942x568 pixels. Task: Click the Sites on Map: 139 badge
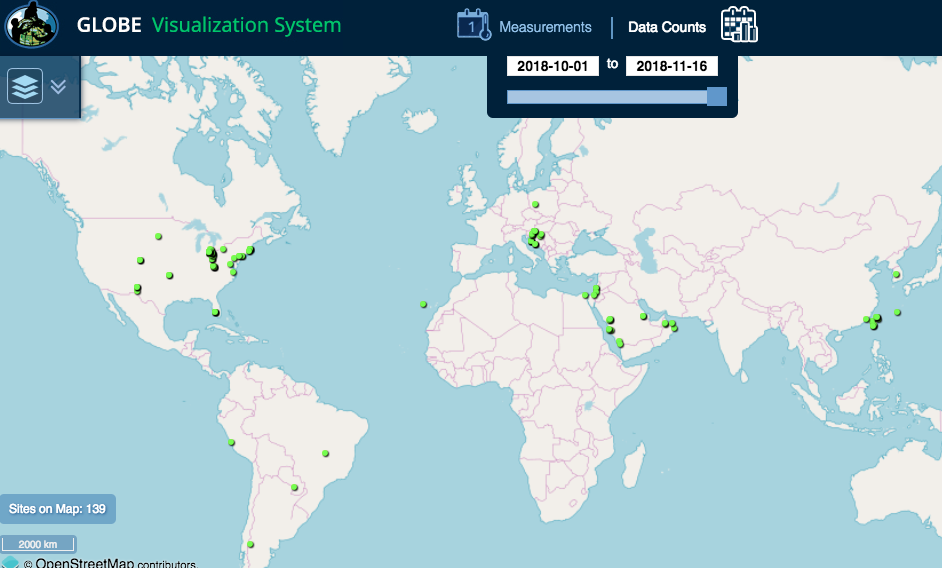(x=57, y=509)
